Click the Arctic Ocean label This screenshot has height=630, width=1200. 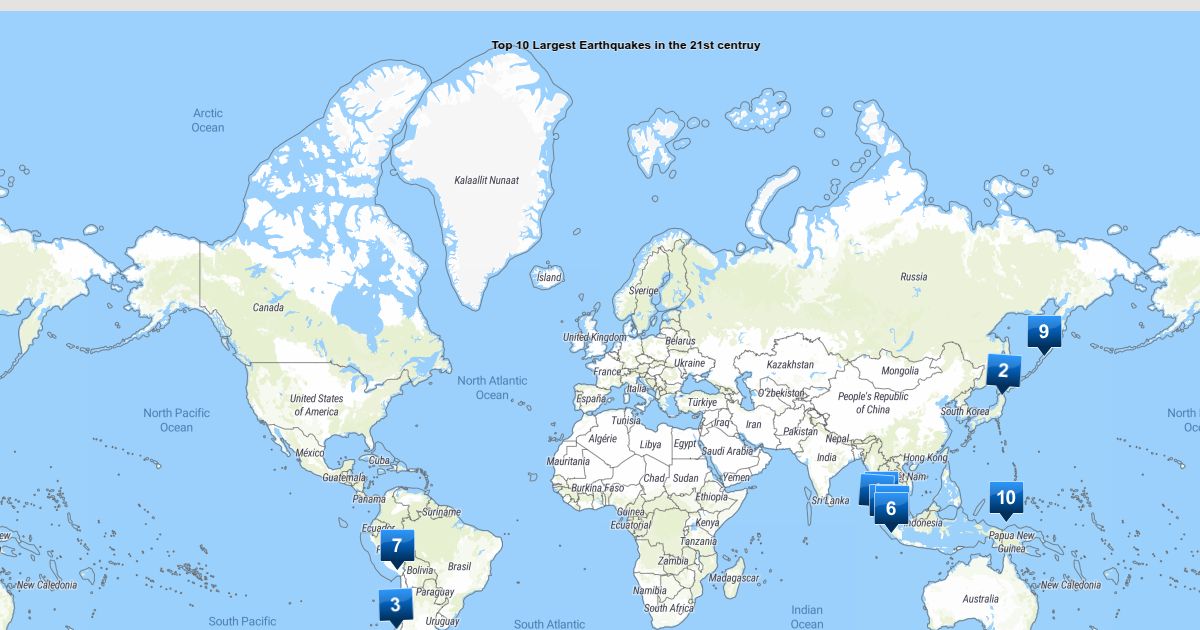[x=208, y=120]
